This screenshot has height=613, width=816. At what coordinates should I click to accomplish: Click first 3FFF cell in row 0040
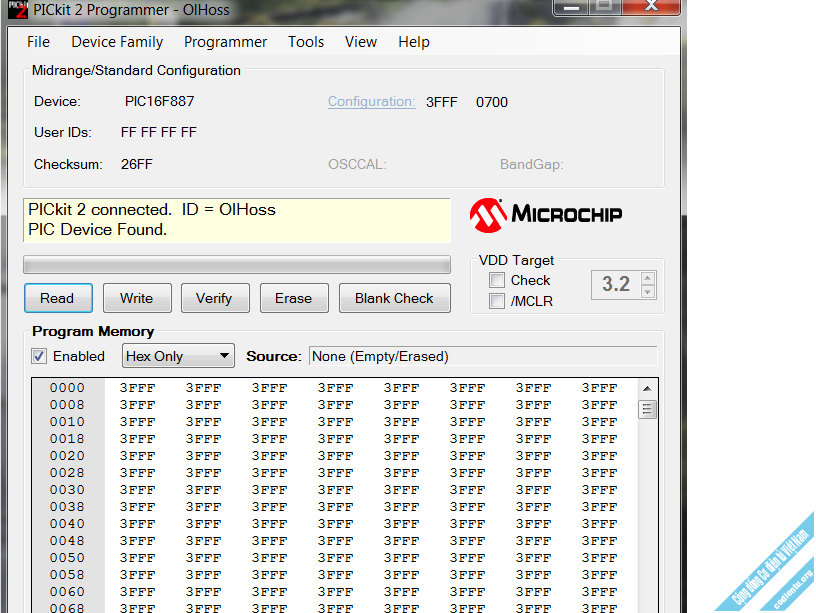click(x=137, y=523)
